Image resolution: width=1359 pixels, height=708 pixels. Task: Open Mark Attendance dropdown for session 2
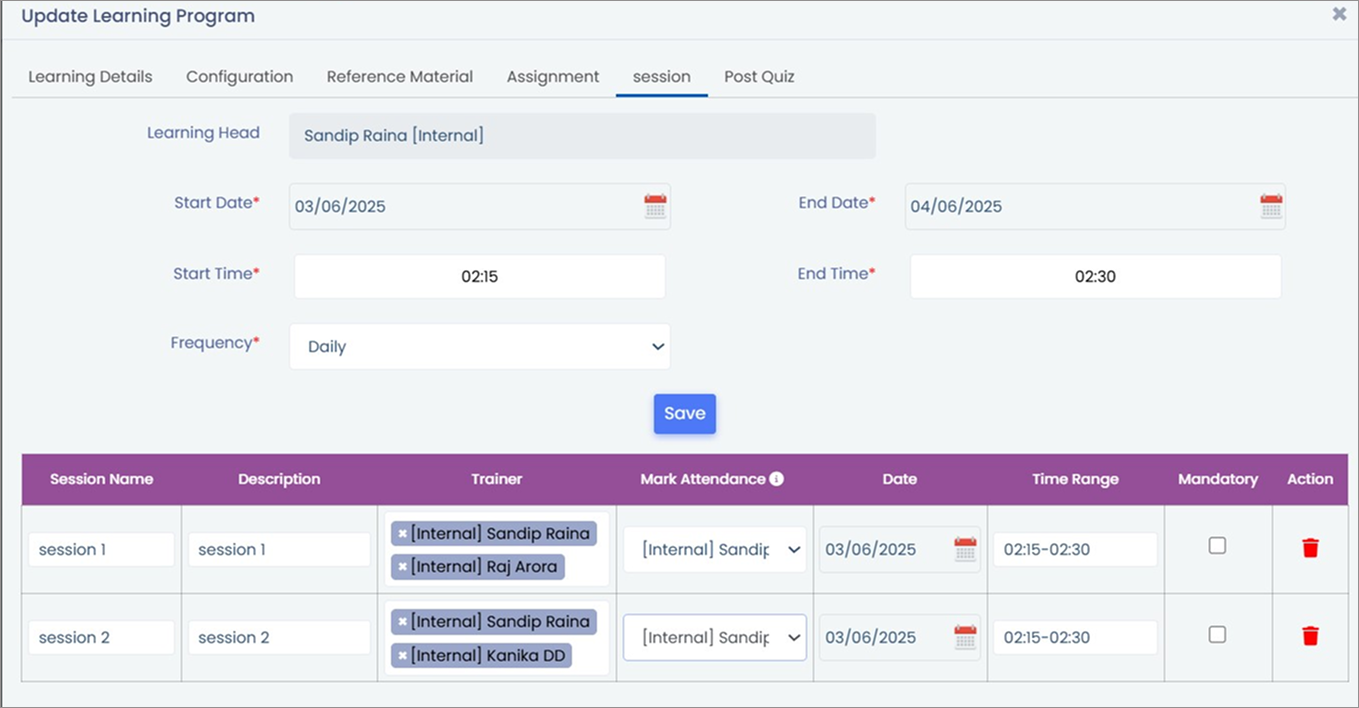pos(714,638)
